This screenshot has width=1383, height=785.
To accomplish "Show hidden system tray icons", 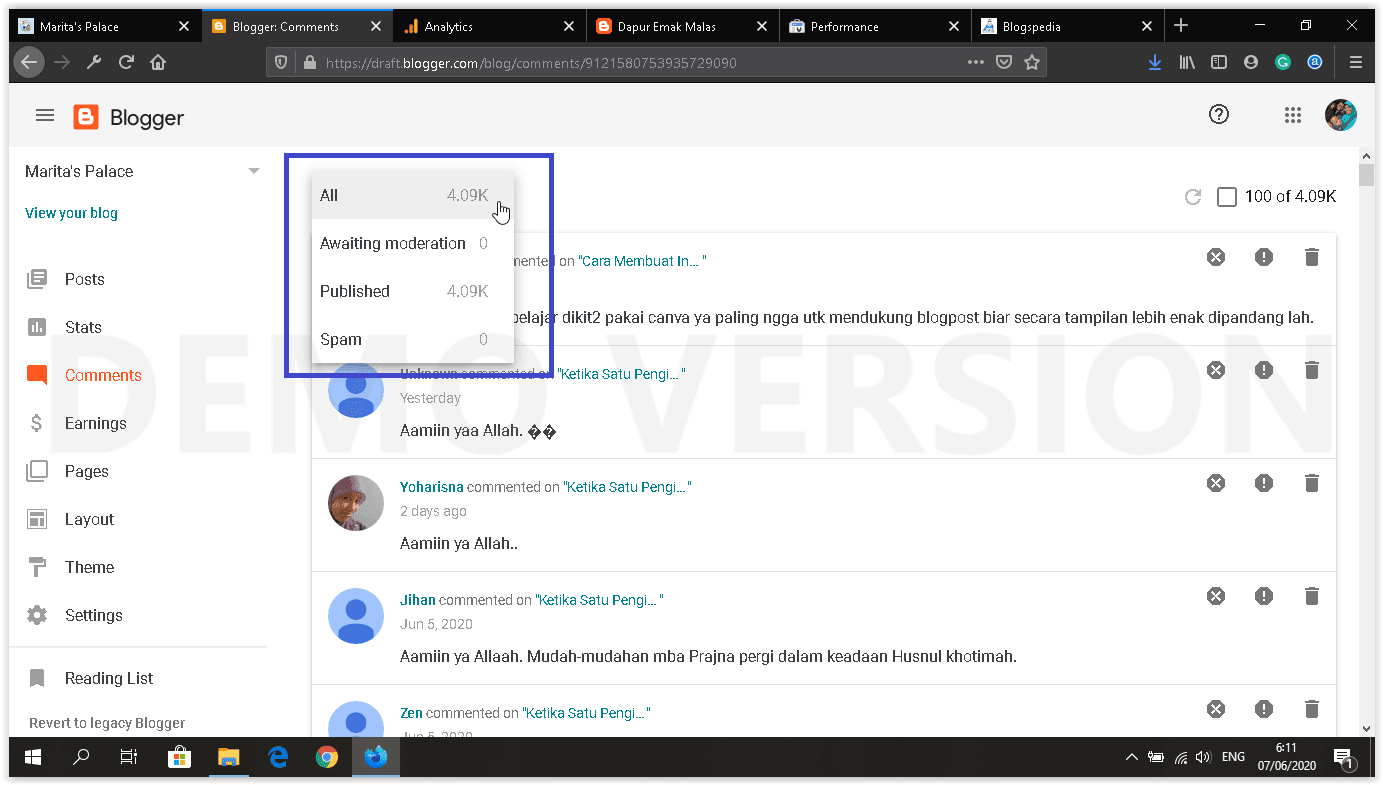I will click(1131, 757).
